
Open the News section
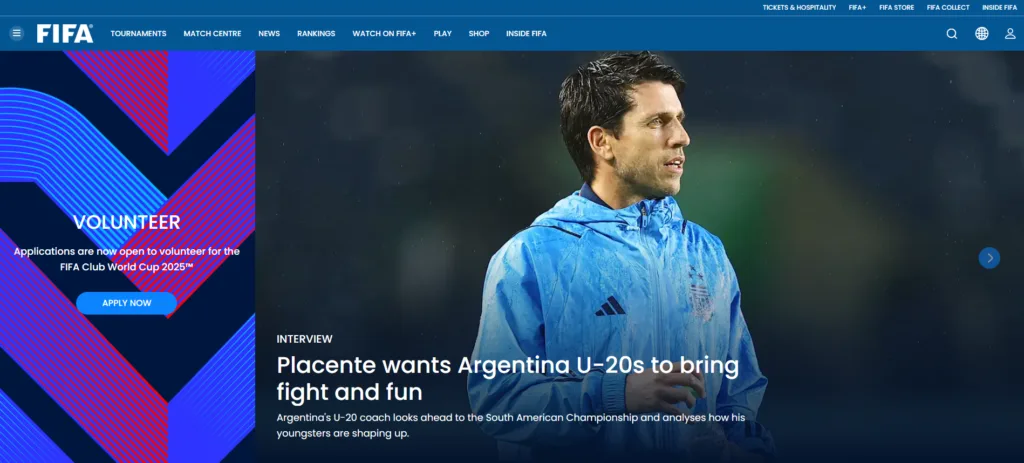(x=269, y=33)
